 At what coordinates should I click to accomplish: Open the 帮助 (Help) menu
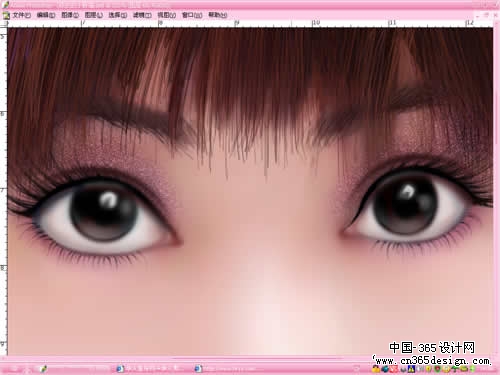tap(218, 15)
